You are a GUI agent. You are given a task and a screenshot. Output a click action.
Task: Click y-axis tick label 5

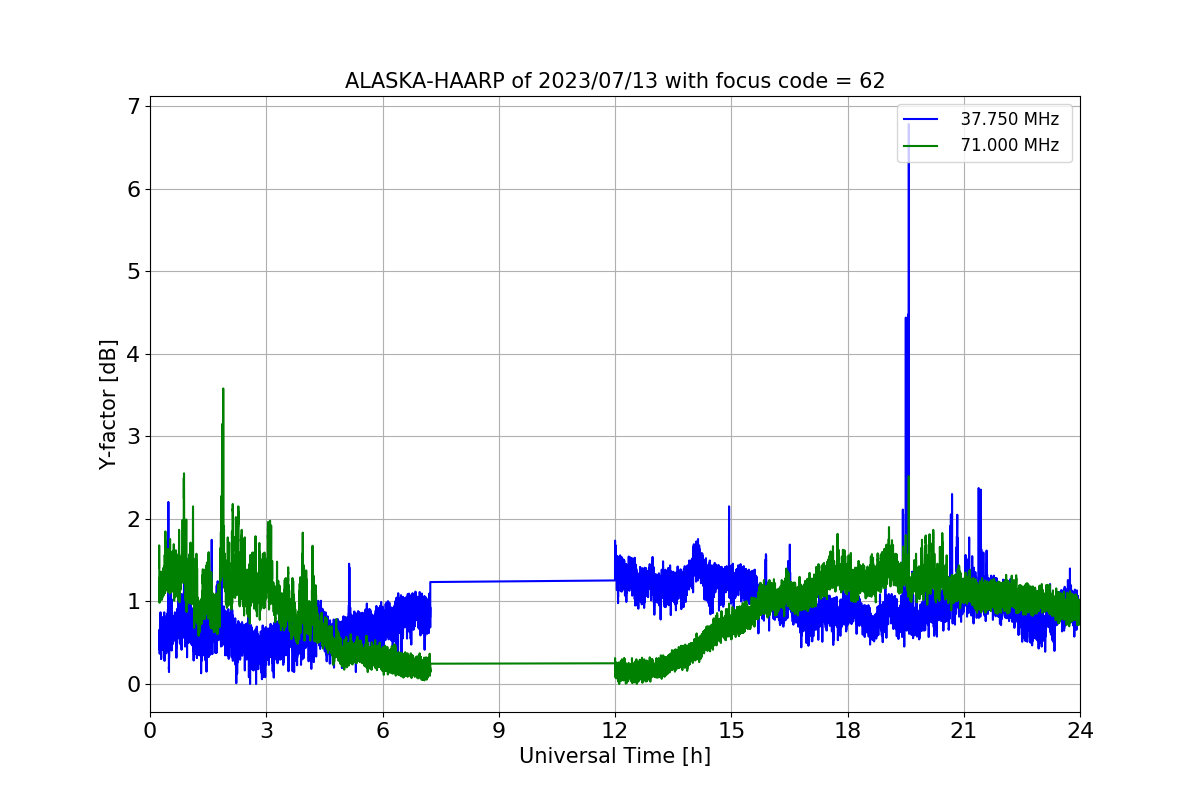pos(134,271)
